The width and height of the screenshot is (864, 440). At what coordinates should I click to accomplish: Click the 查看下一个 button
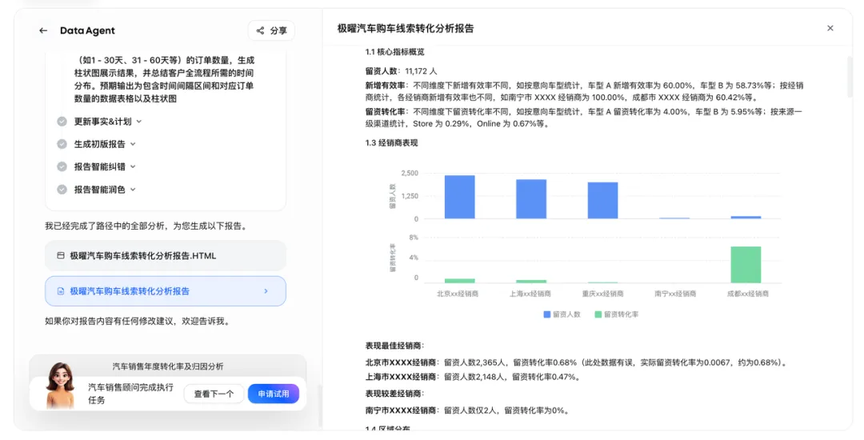point(214,394)
